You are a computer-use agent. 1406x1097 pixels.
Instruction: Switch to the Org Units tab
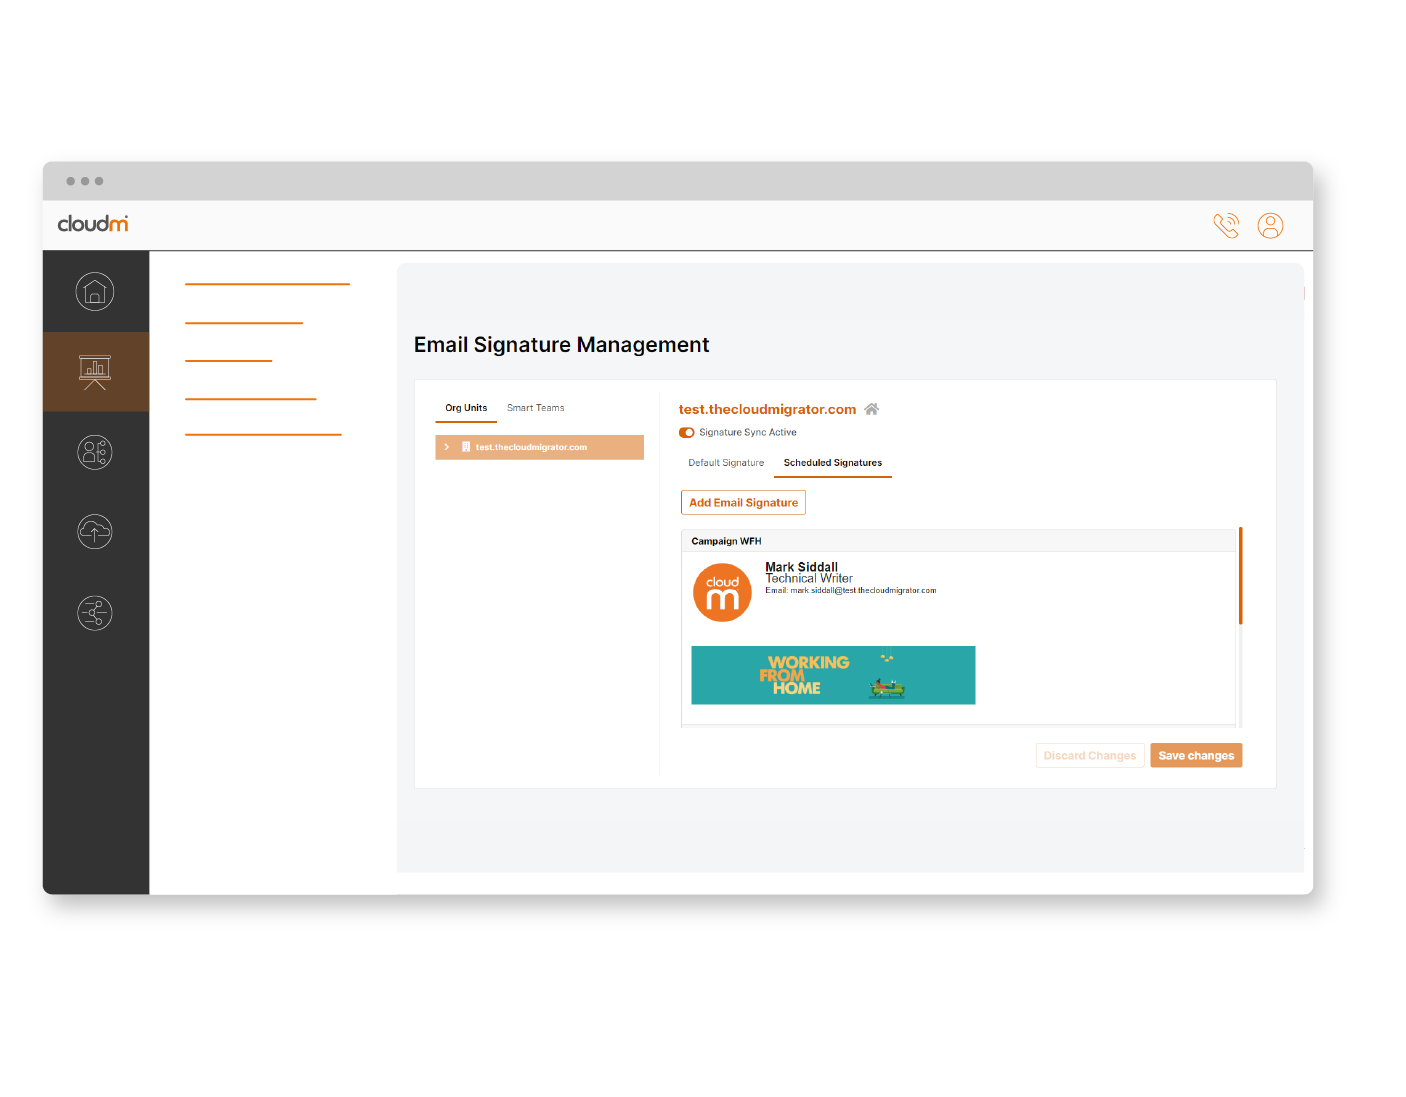click(x=466, y=408)
